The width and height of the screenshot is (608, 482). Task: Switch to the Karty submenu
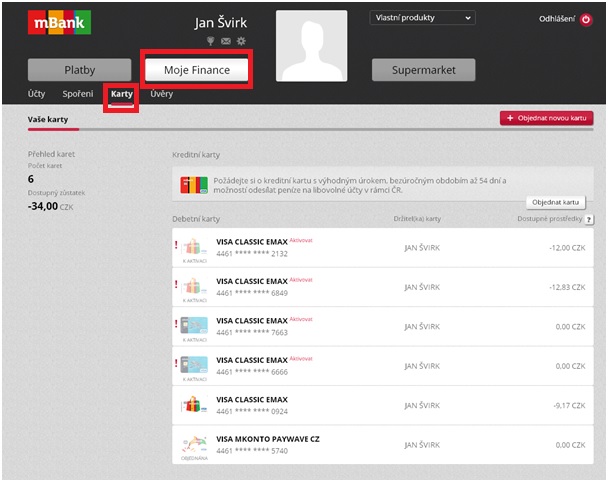122,94
